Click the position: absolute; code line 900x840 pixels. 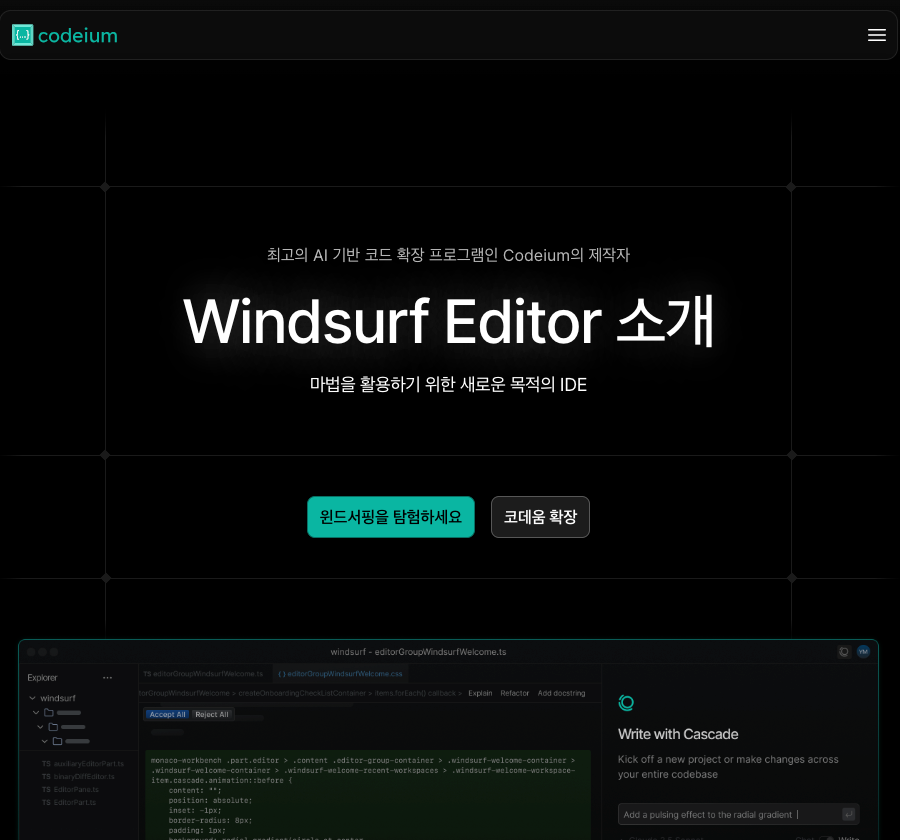210,800
